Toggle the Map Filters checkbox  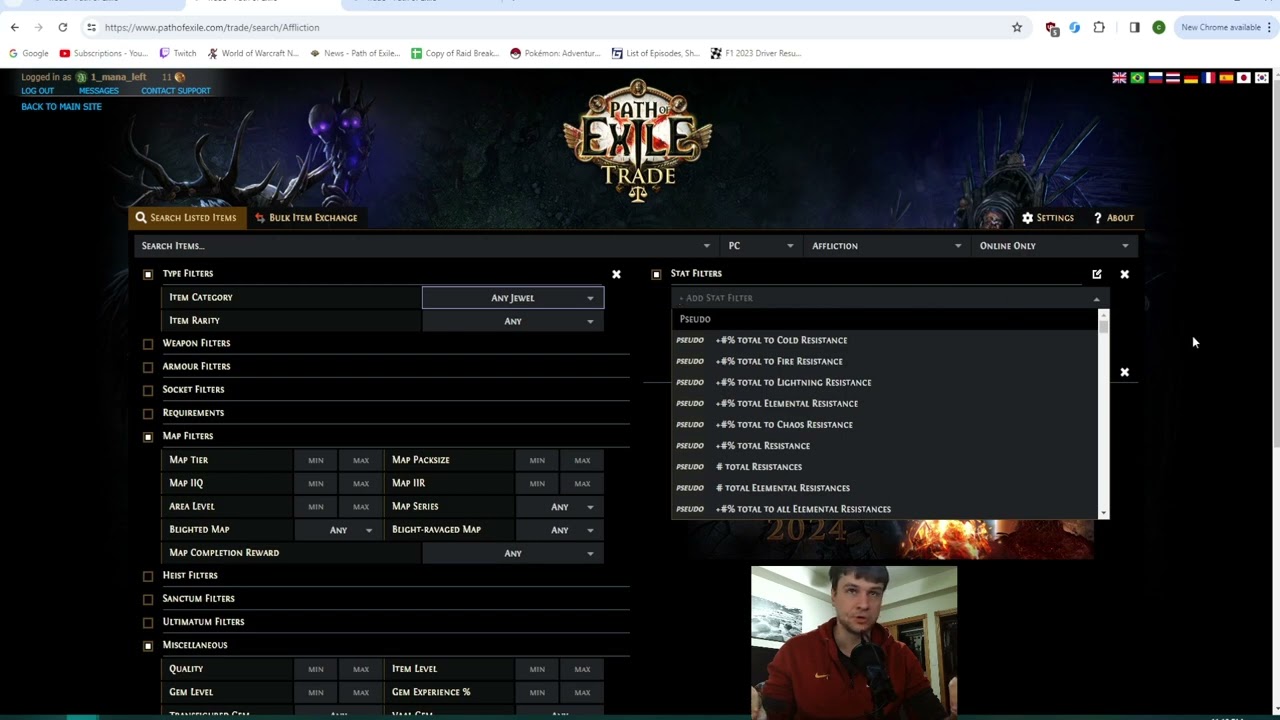point(148,437)
